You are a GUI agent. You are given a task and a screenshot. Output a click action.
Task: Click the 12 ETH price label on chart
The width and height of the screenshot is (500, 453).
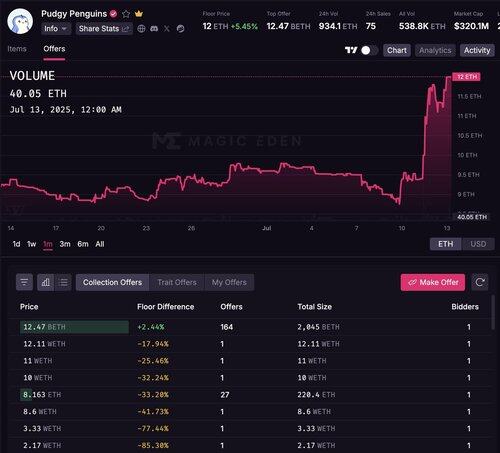point(466,77)
